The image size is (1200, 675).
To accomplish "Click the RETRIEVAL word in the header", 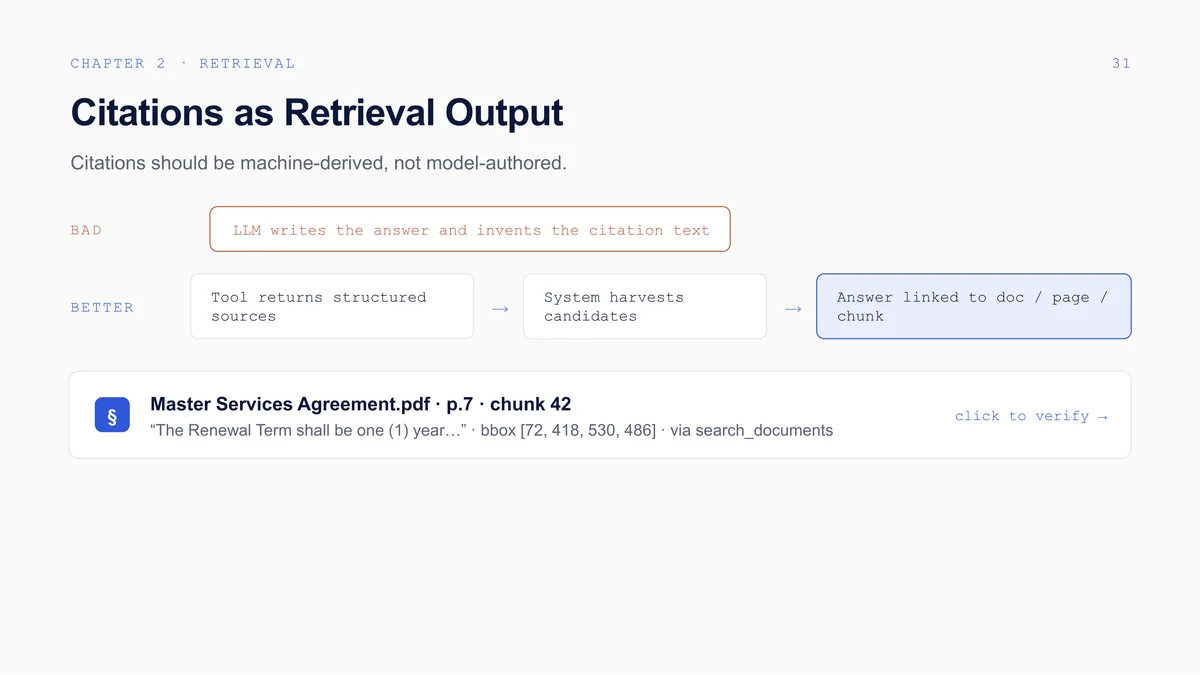I will pos(247,64).
